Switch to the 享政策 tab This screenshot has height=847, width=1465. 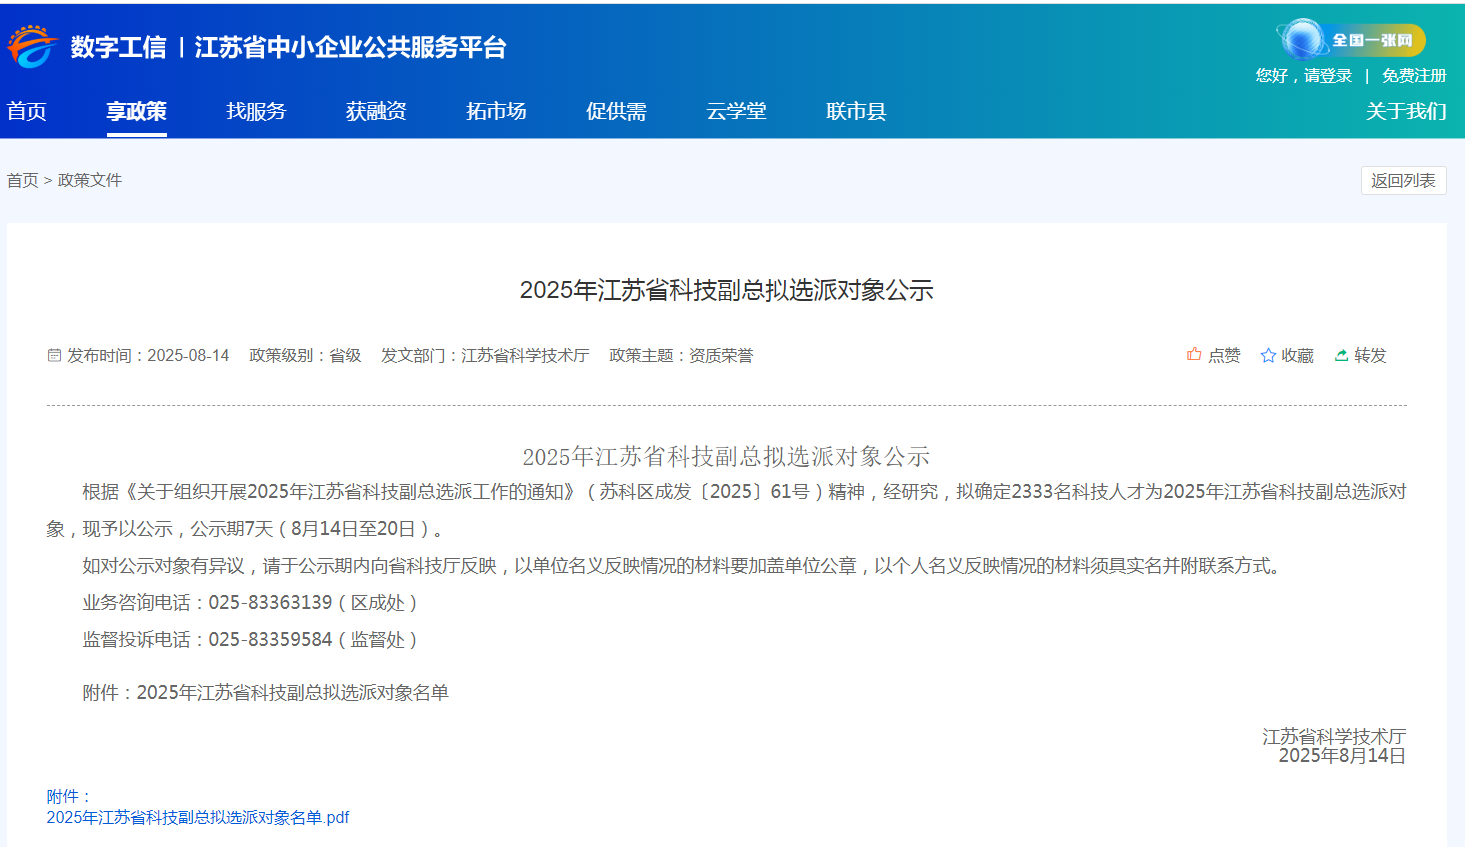coord(136,111)
